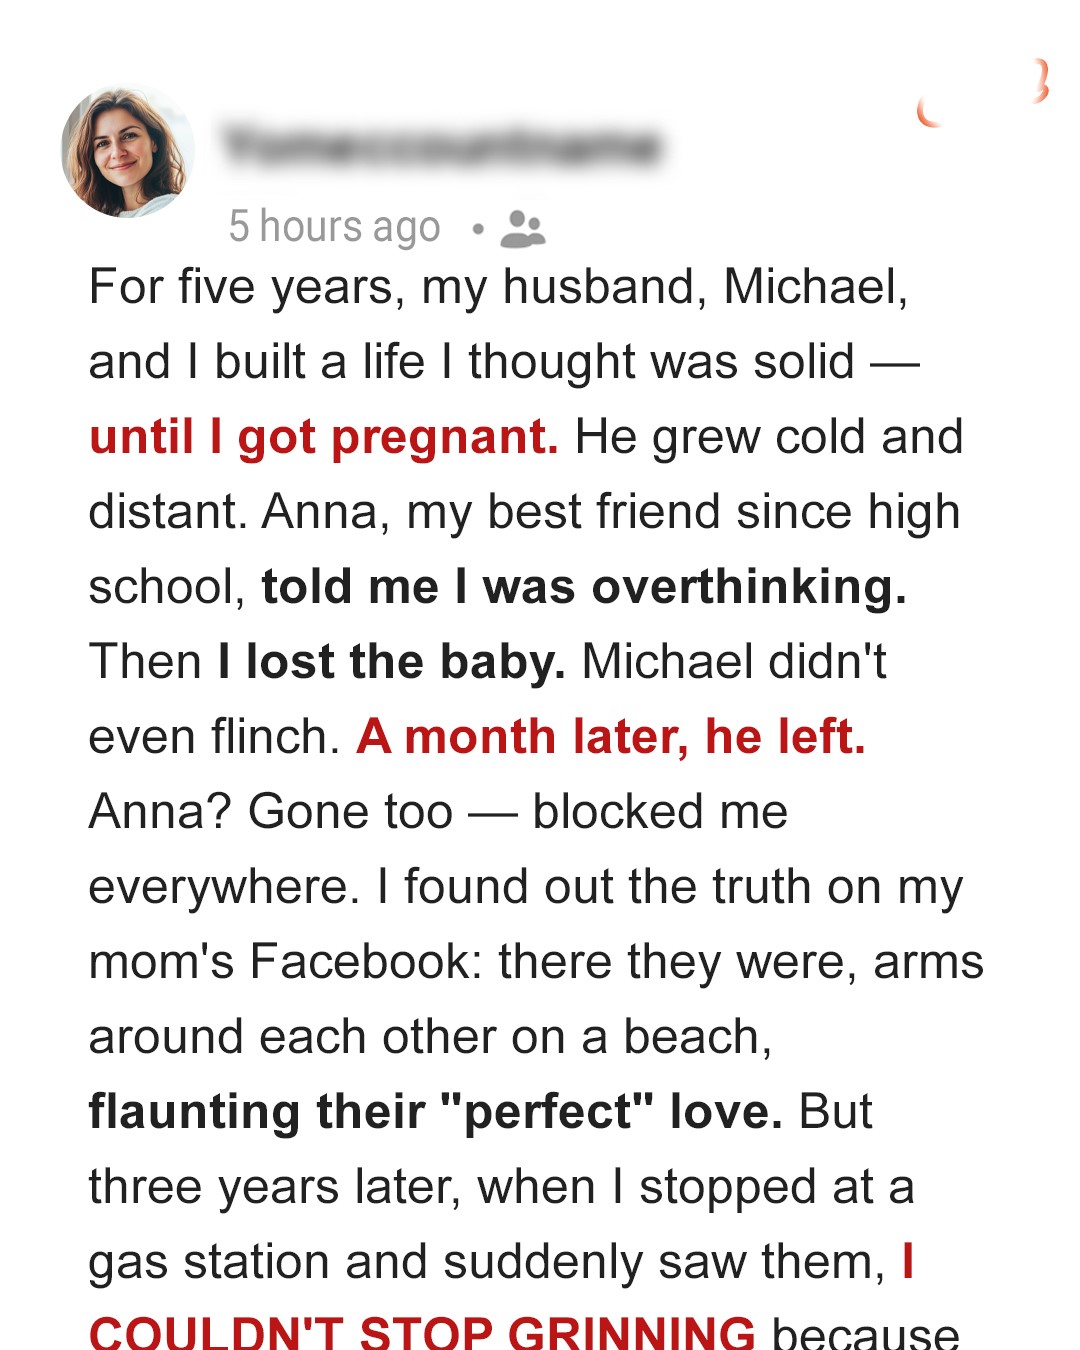Image resolution: width=1080 pixels, height=1350 pixels.
Task: Click the orange squiggle at top-right edge
Action: [1041, 81]
